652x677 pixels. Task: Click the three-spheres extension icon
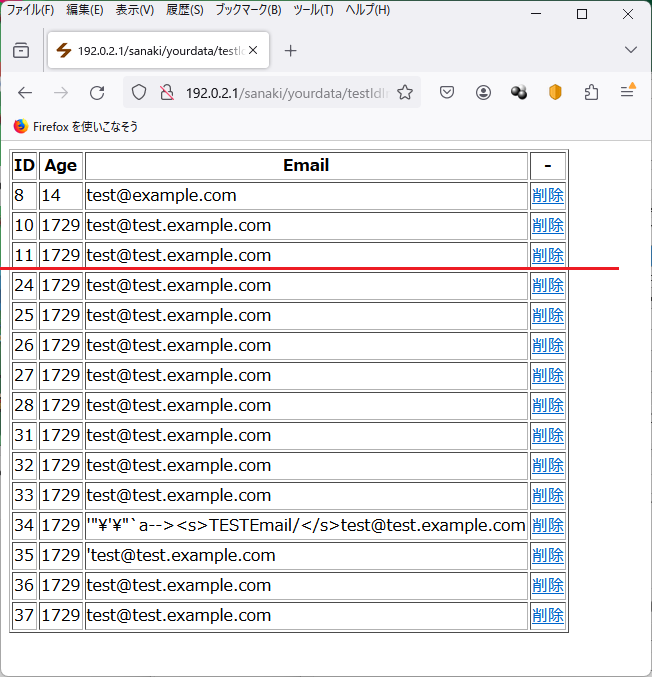coord(519,92)
